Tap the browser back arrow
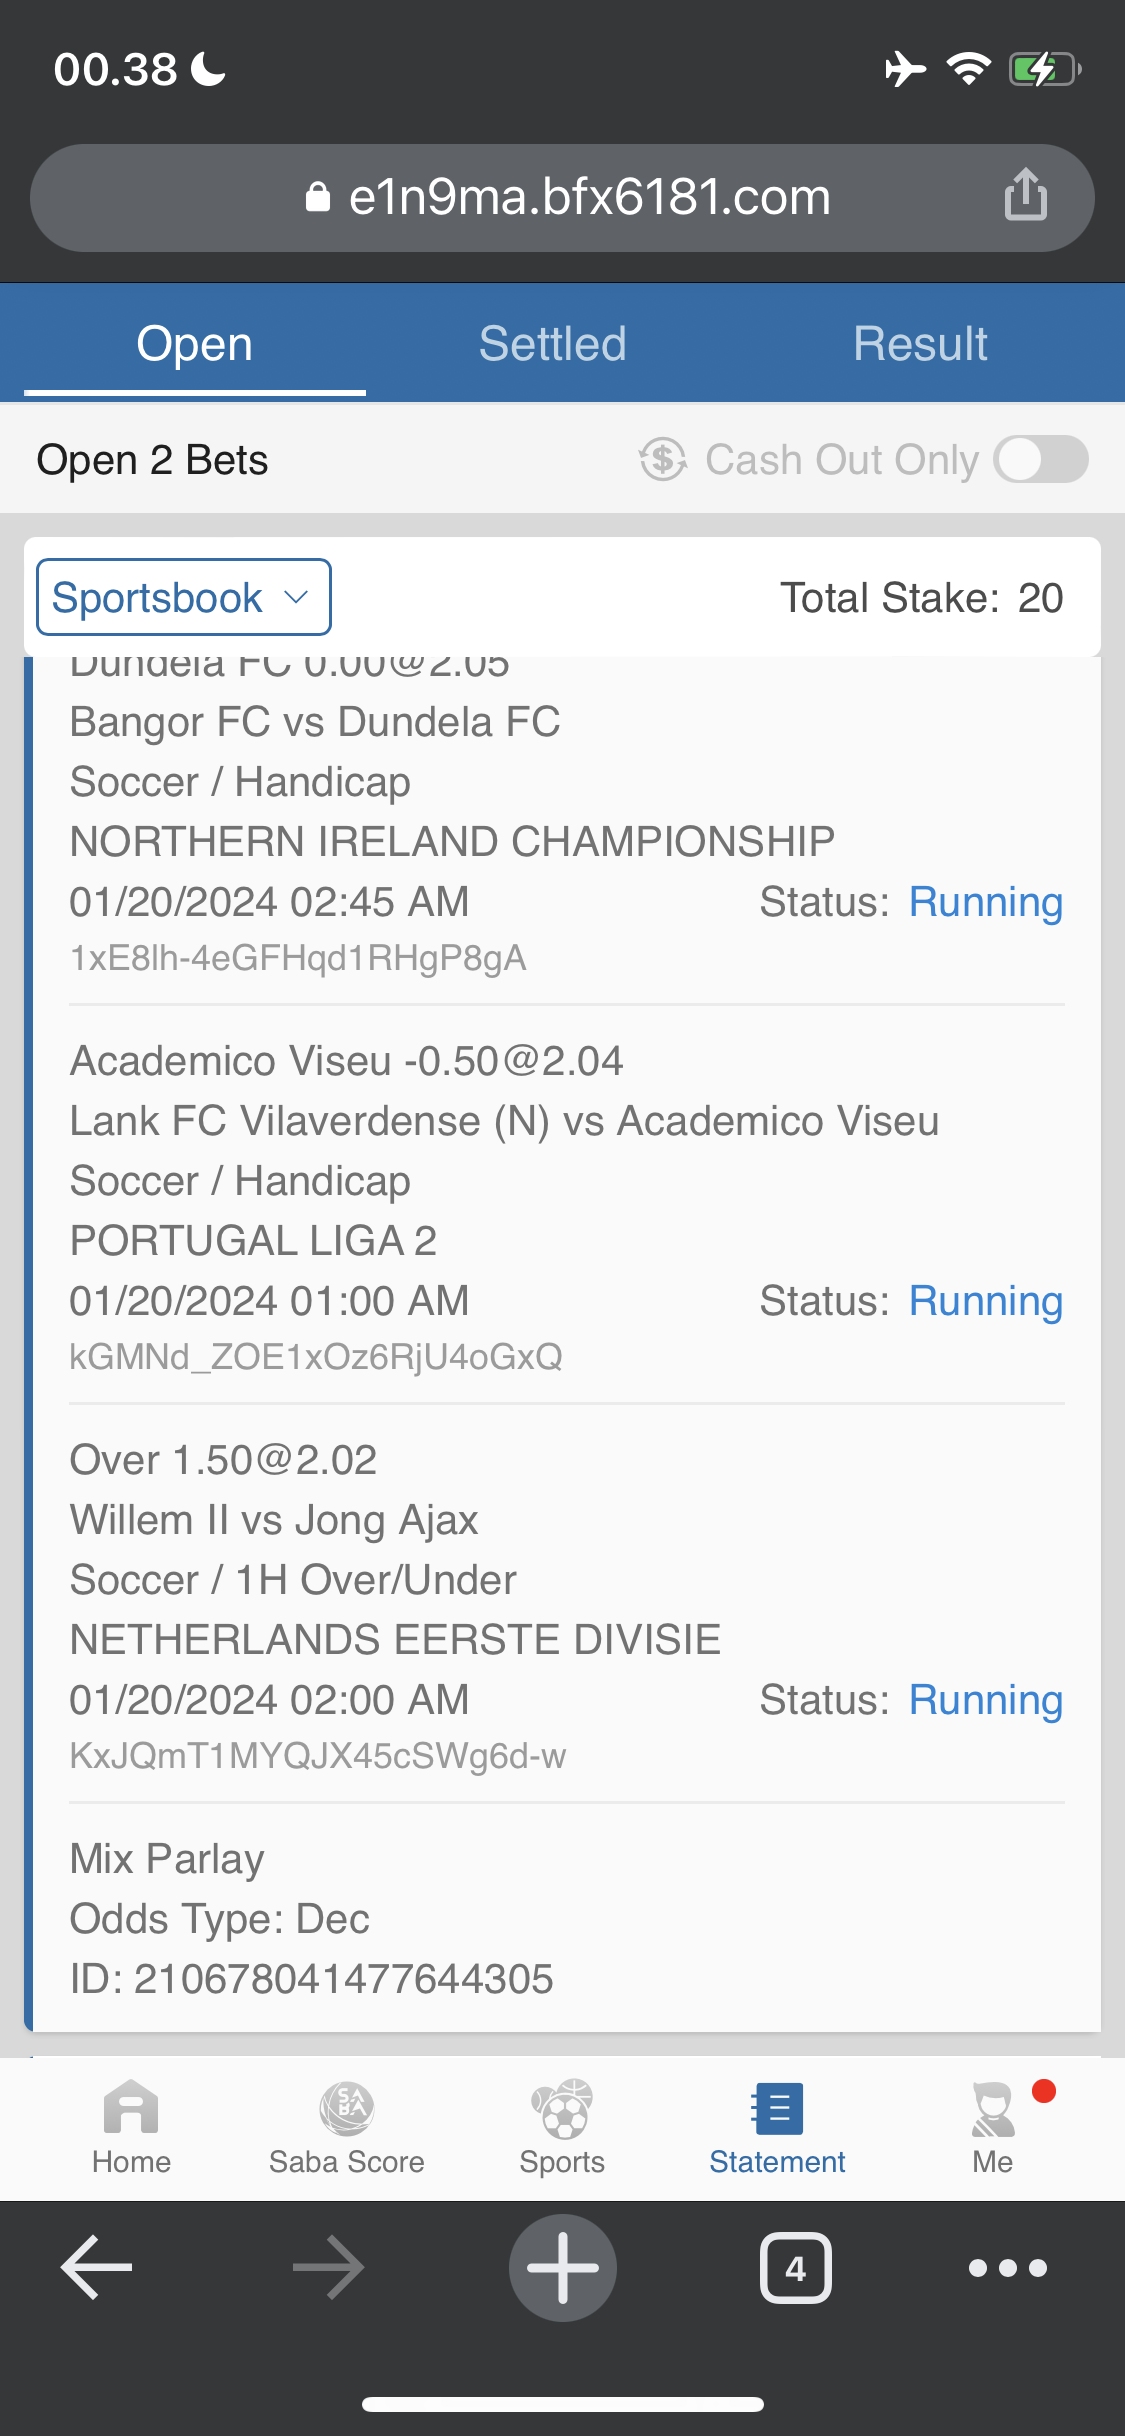 click(97, 2268)
